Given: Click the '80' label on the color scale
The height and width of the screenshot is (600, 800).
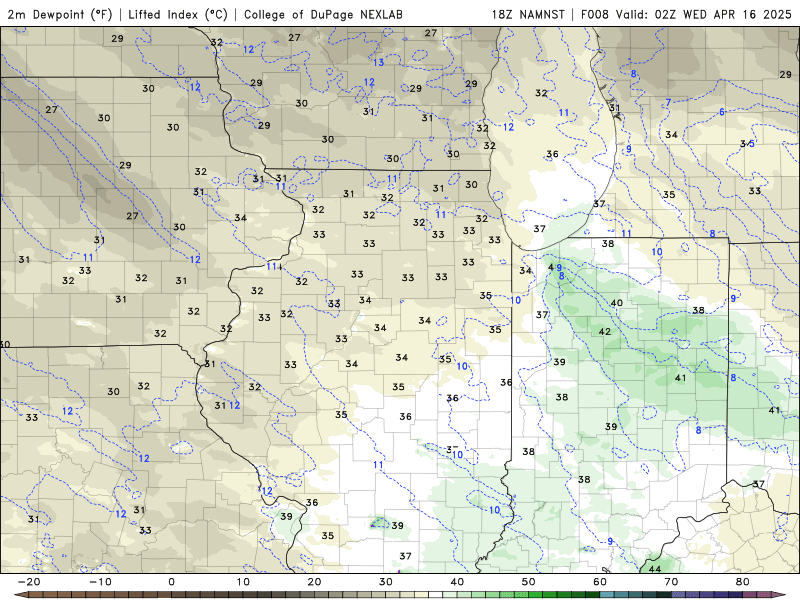Looking at the screenshot, I should coord(743,582).
